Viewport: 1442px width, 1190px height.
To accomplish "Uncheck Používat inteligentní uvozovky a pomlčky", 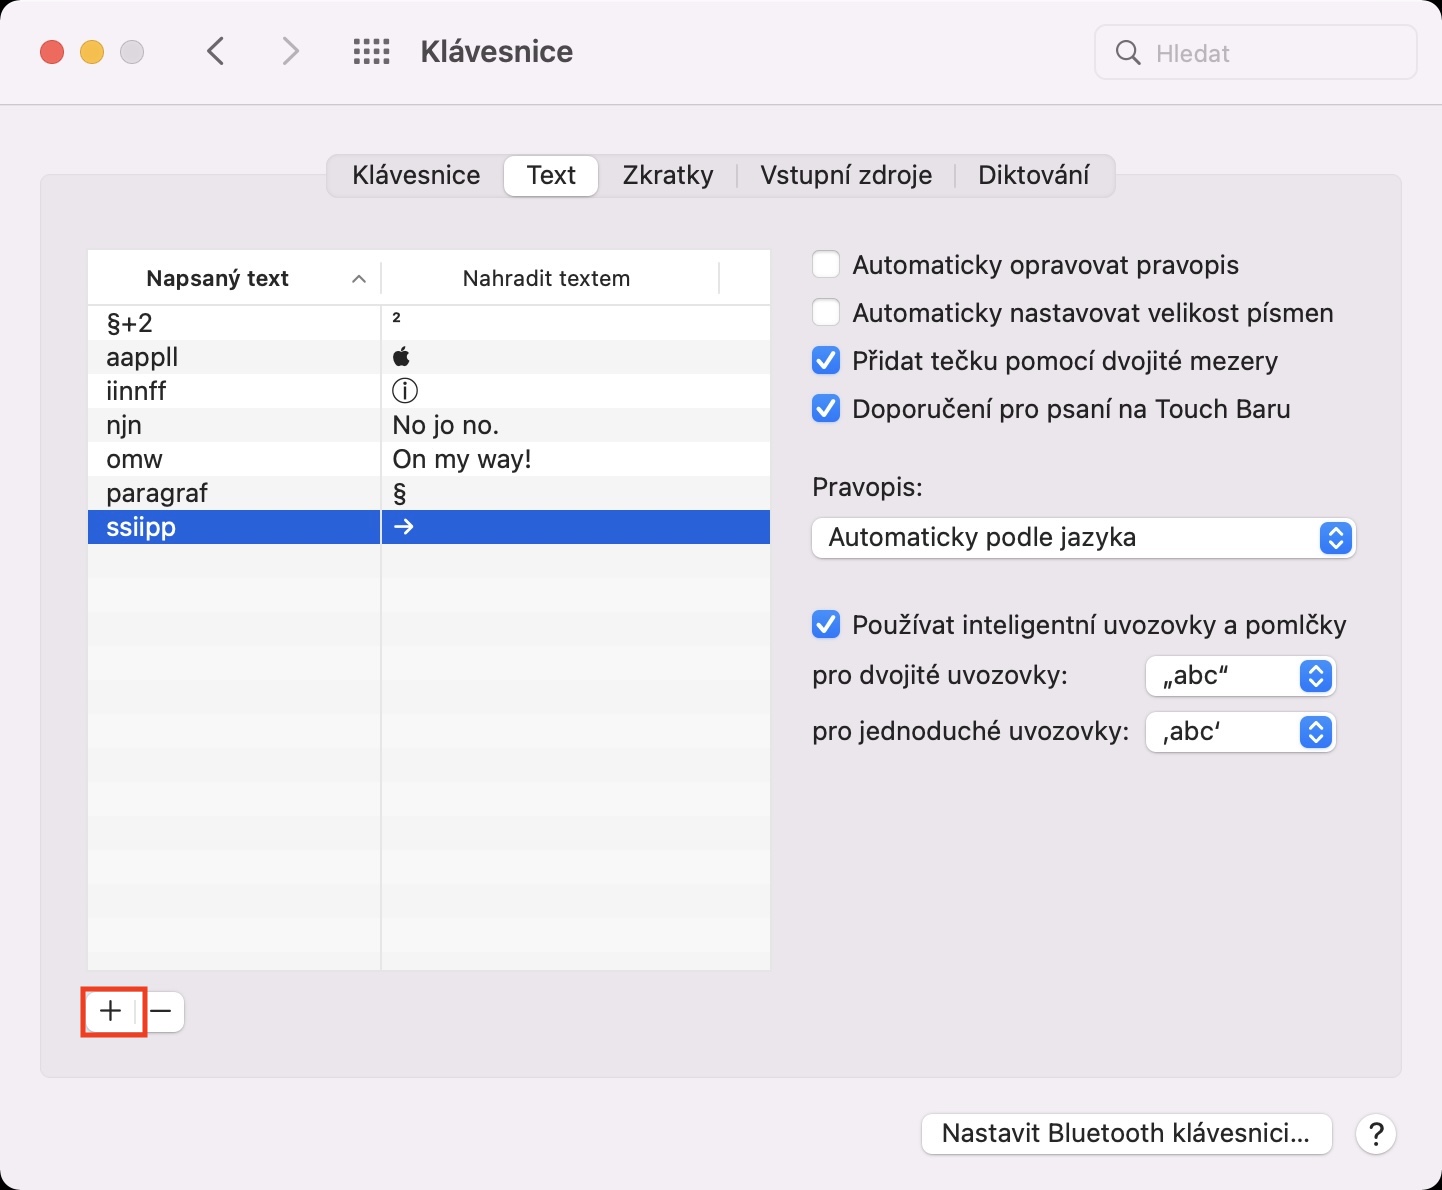I will coord(826,625).
